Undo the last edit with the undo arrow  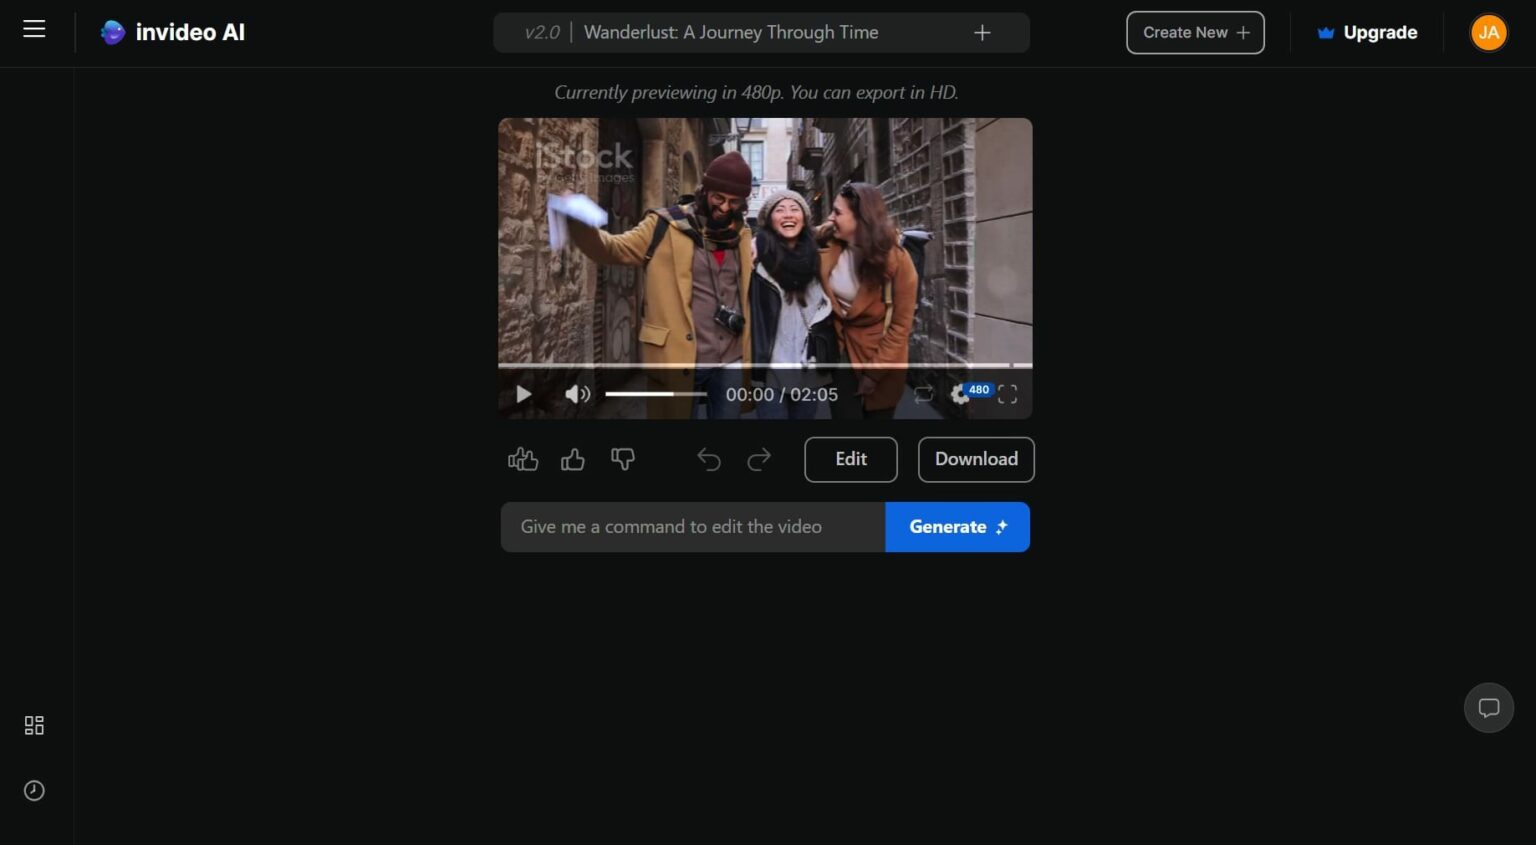click(709, 459)
